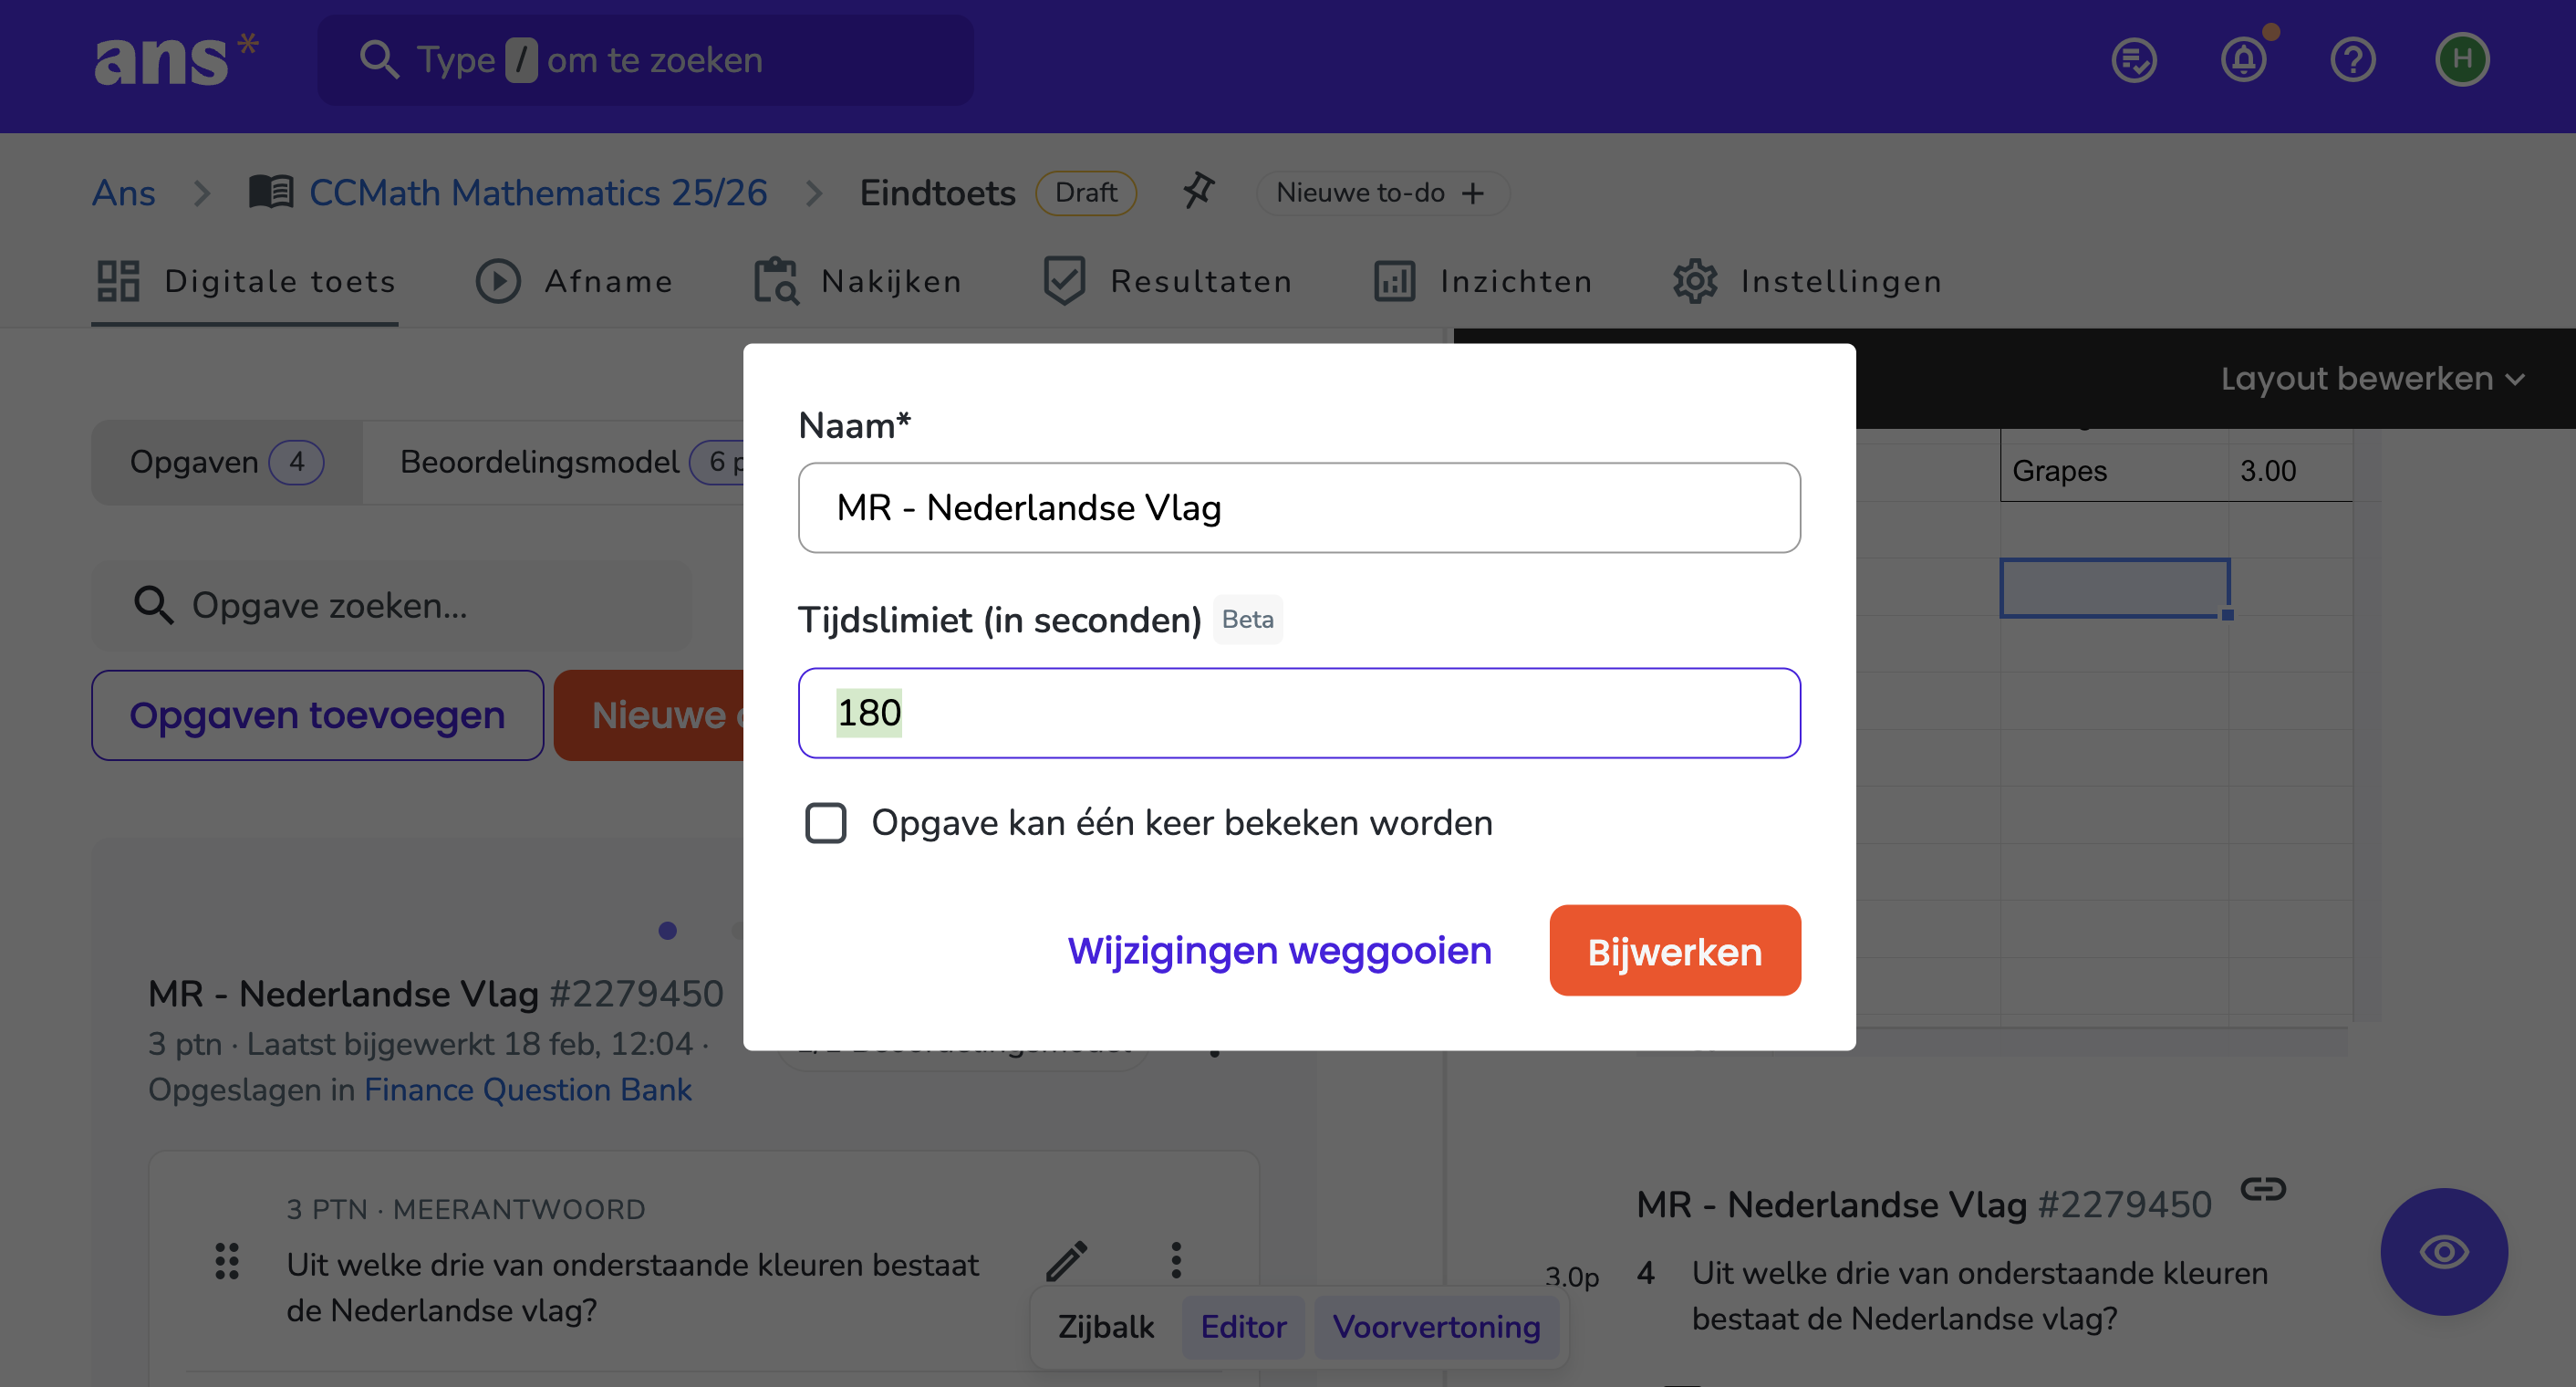Switch to Digitale toets tab
Image resolution: width=2576 pixels, height=1387 pixels.
tap(245, 281)
